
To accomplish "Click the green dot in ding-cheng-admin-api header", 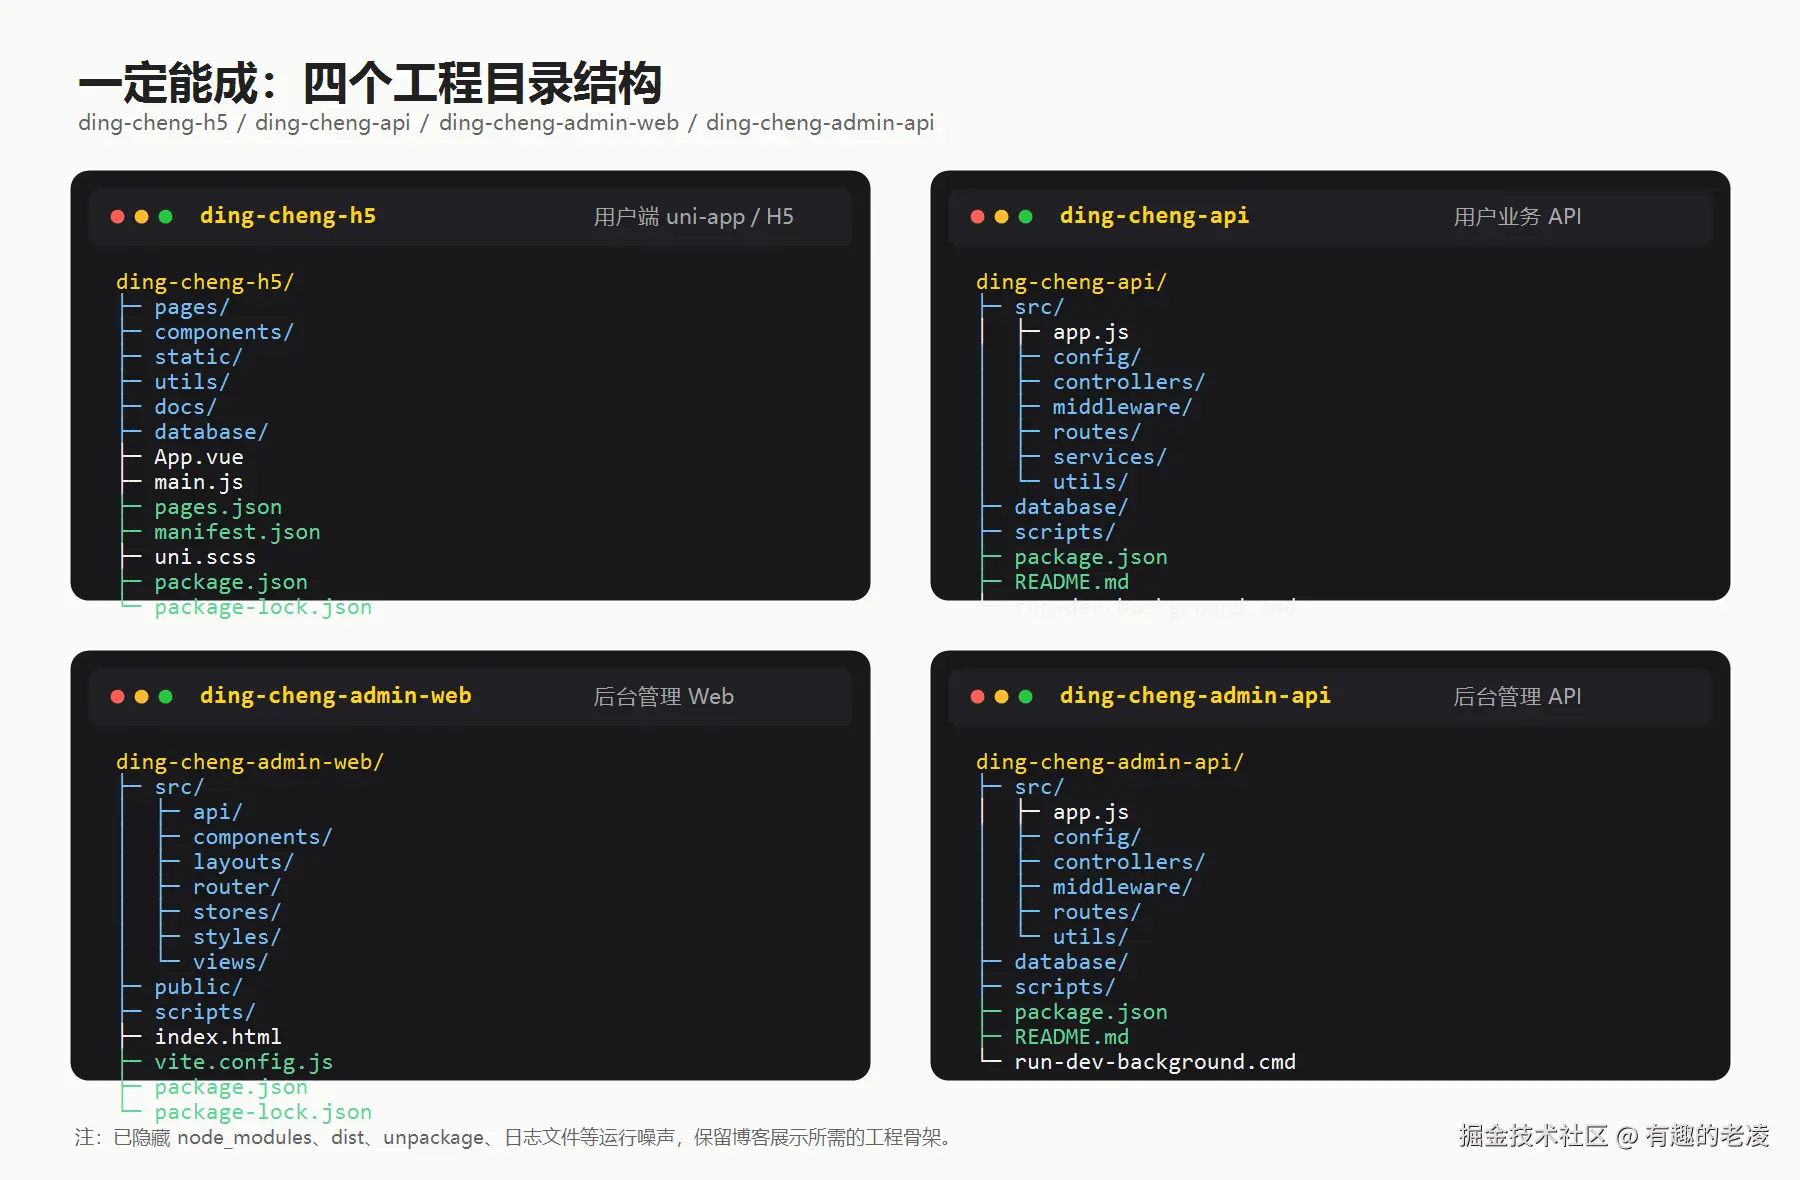I will (x=1026, y=697).
